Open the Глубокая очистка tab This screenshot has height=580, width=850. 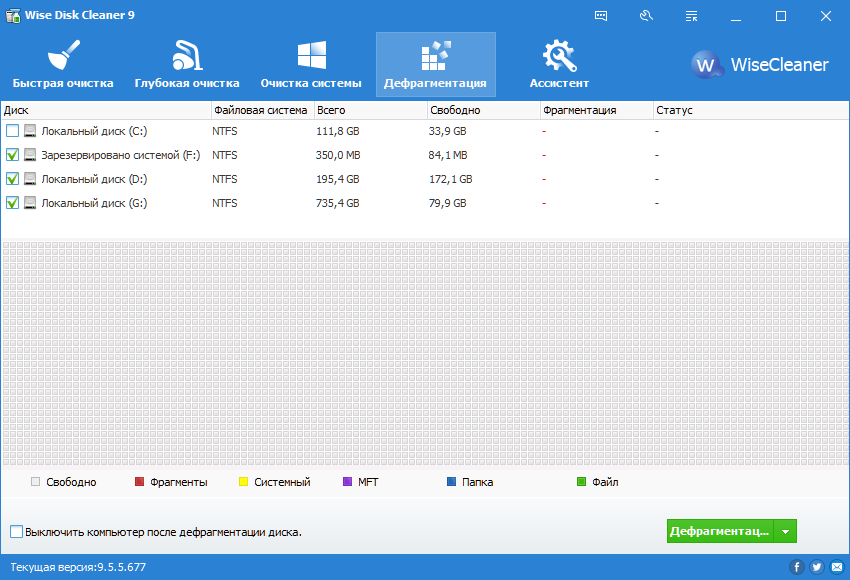pos(187,65)
